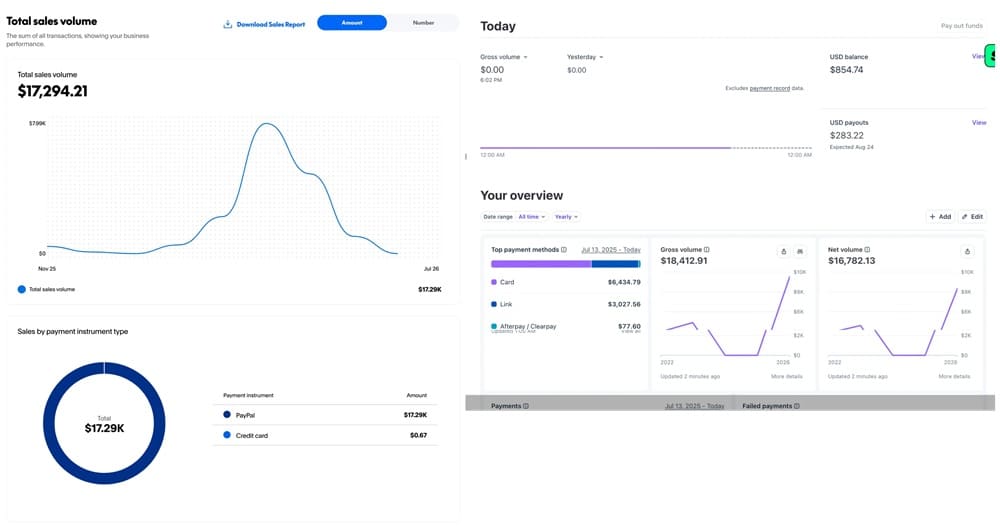Image resolution: width=1000 pixels, height=529 pixels.
Task: Select the Credit card amount $0.67
Action: point(418,435)
